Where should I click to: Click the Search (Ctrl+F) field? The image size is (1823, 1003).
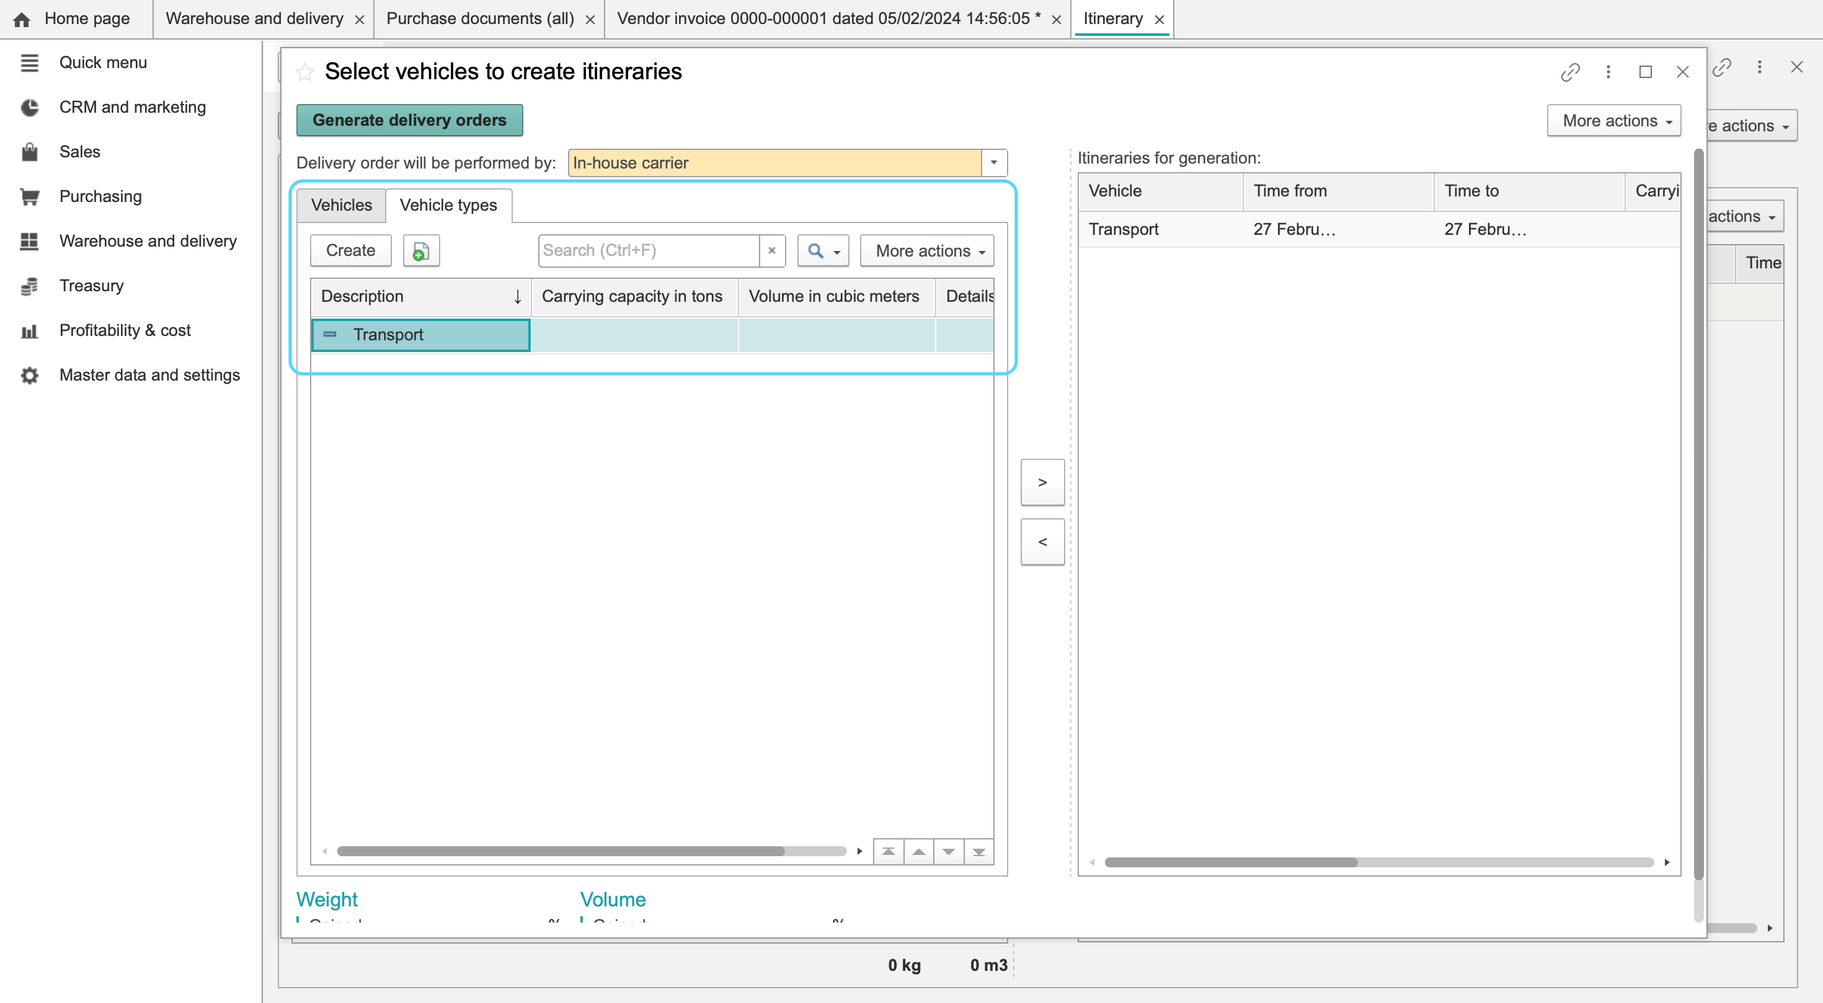click(648, 251)
